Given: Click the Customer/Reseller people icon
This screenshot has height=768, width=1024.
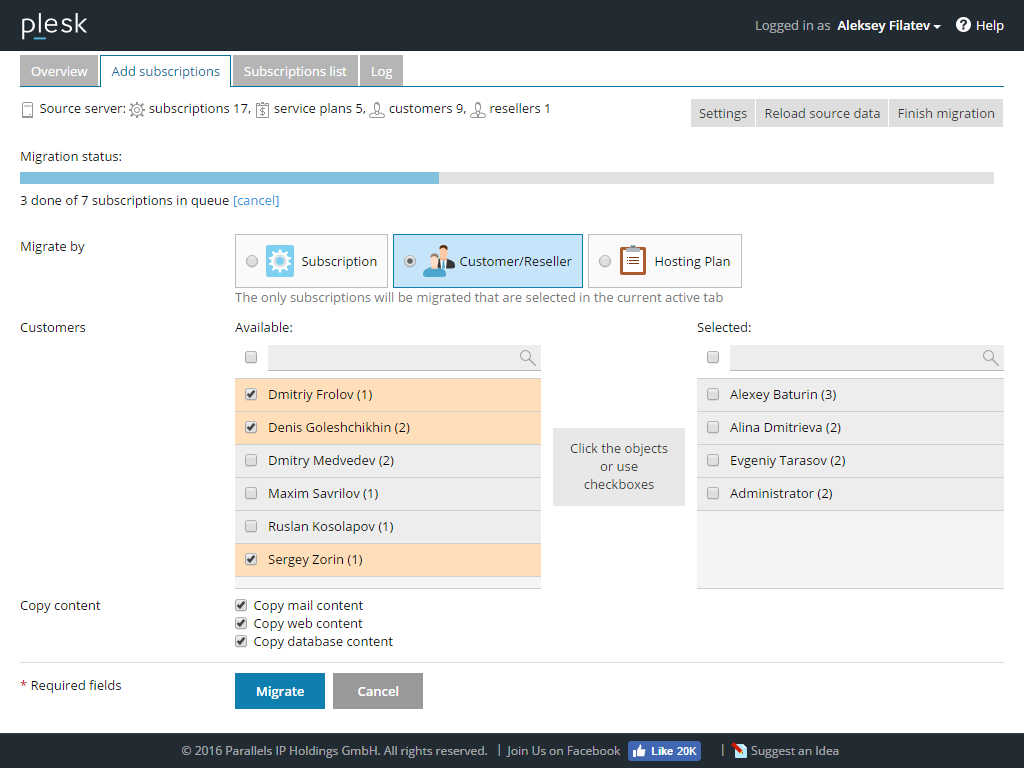Looking at the screenshot, I should coord(438,261).
